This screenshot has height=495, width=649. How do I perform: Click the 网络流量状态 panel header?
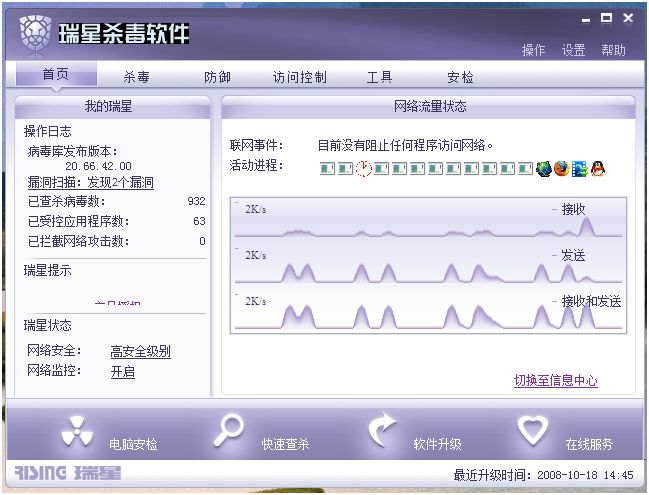tap(428, 107)
